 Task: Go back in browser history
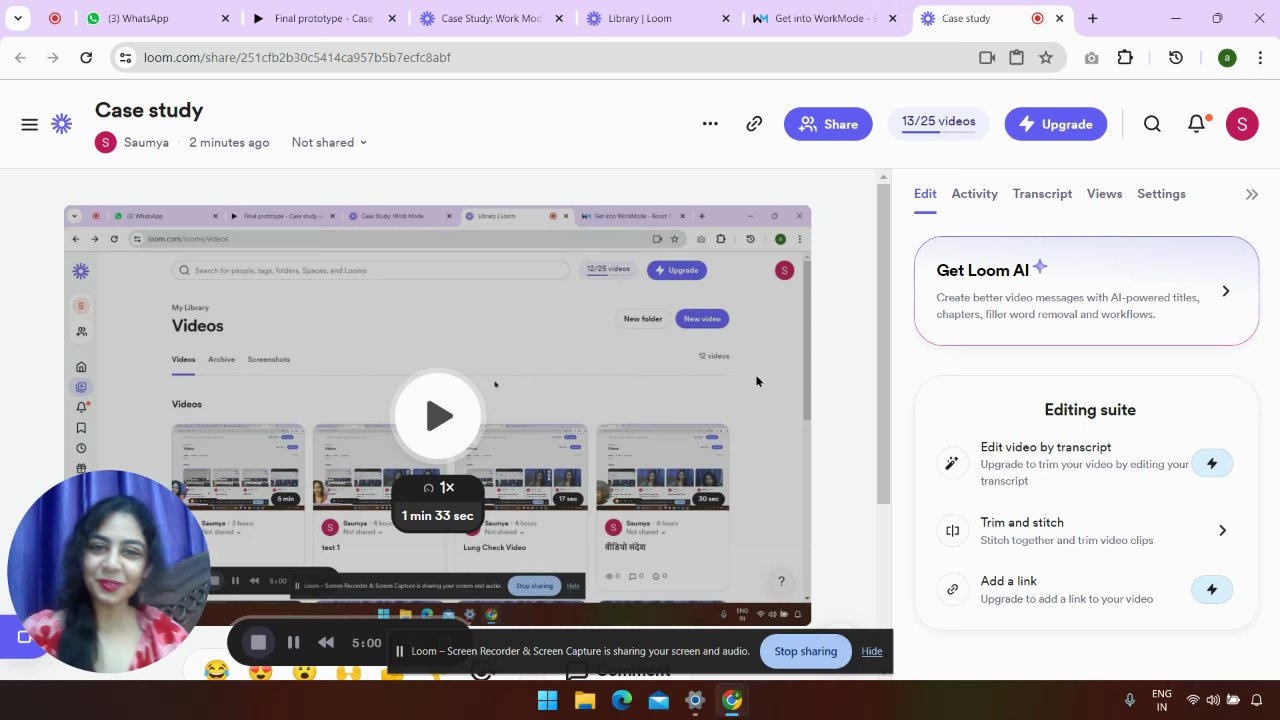coord(20,58)
